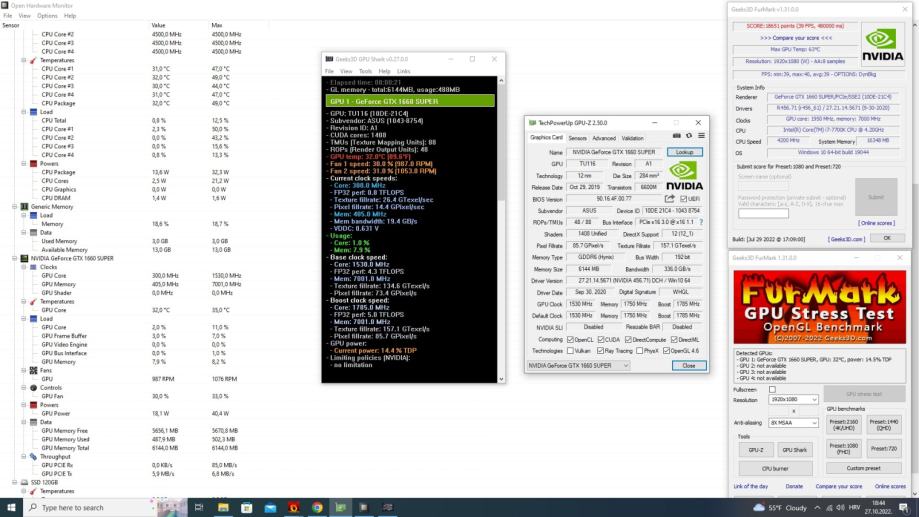
Task: Toggle the UEFI checkbox in GPU-Z
Action: tap(683, 199)
